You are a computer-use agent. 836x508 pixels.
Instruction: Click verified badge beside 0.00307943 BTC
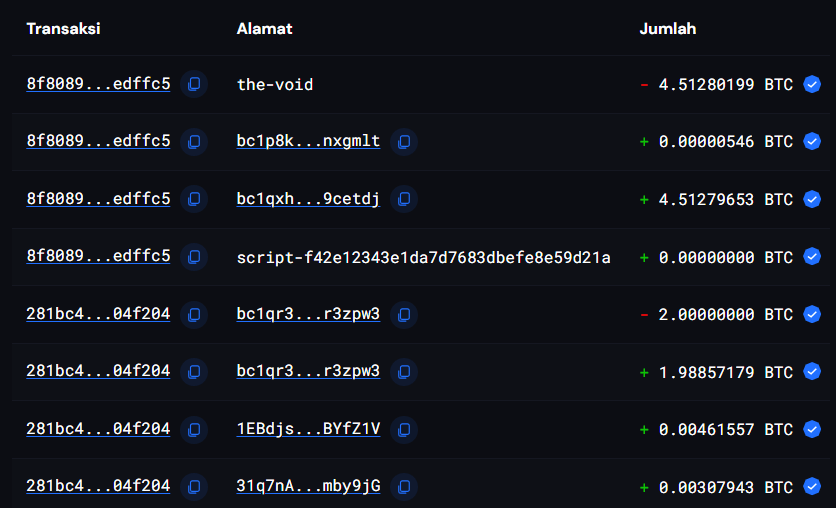812,487
